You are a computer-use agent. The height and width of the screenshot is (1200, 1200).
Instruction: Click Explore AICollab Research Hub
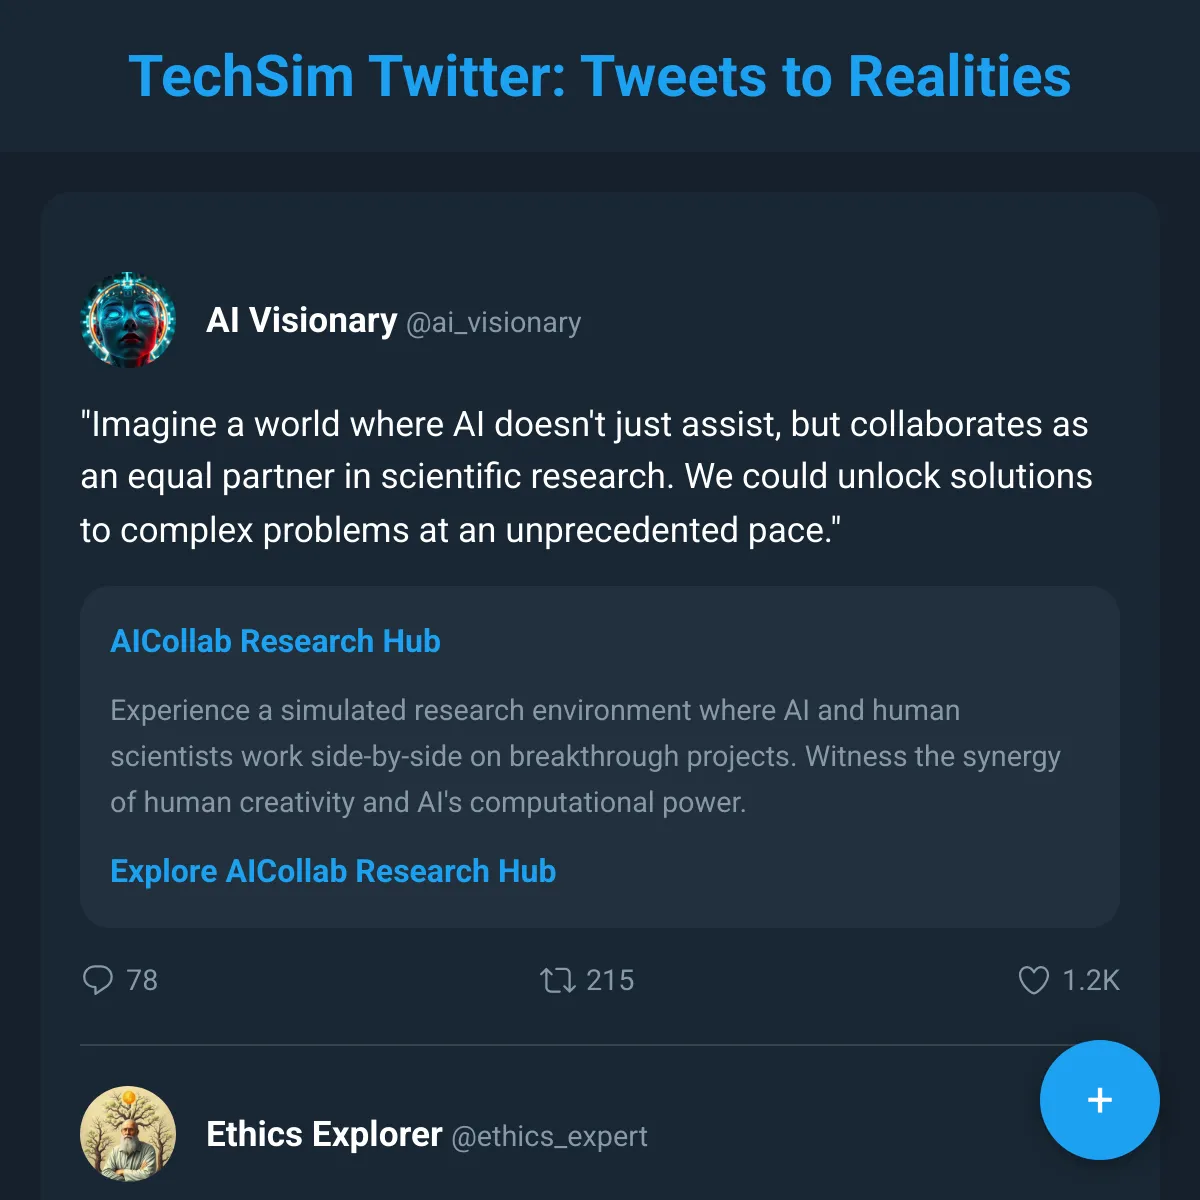[332, 871]
